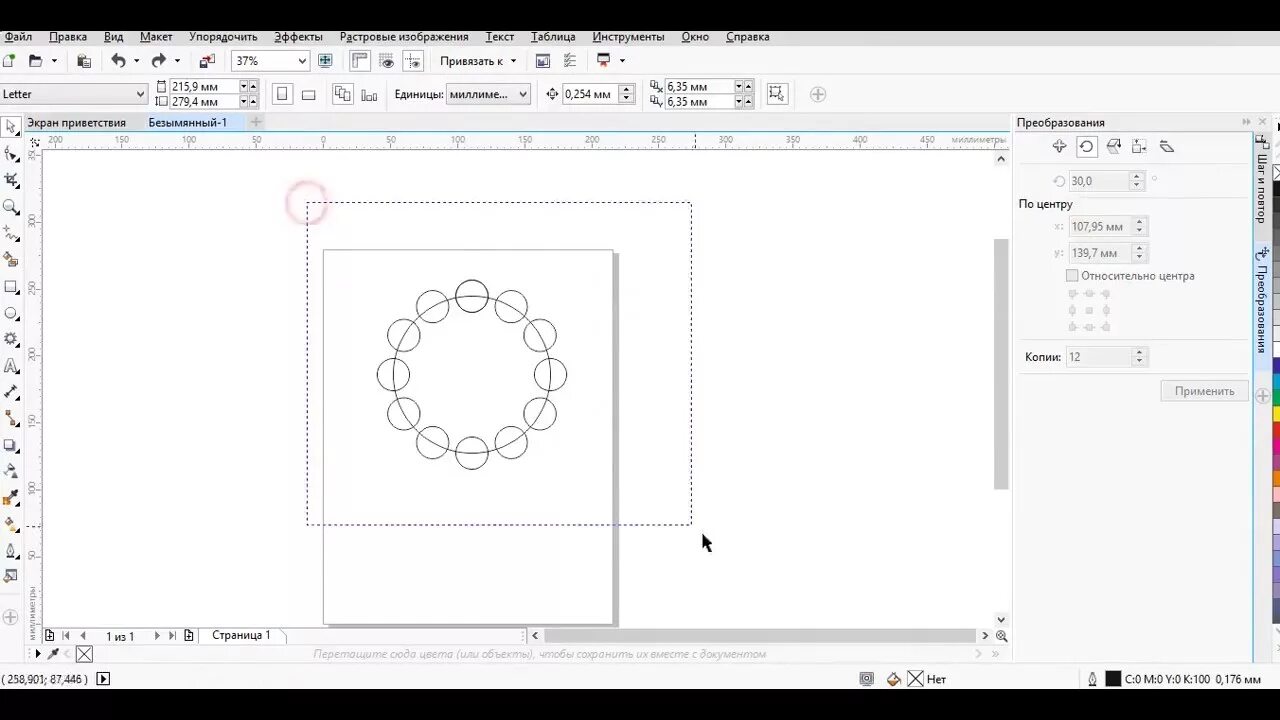Select the Connector line tool
Image resolution: width=1280 pixels, height=720 pixels.
(11, 419)
